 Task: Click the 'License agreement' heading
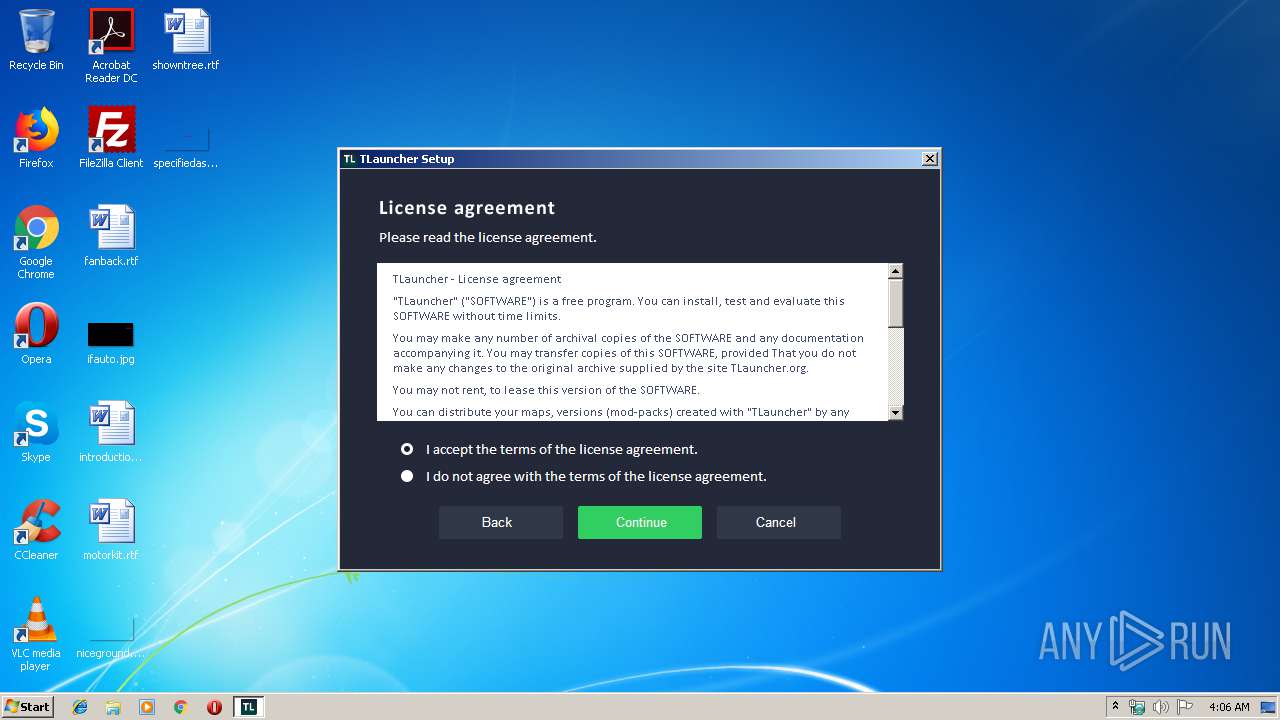coord(467,208)
